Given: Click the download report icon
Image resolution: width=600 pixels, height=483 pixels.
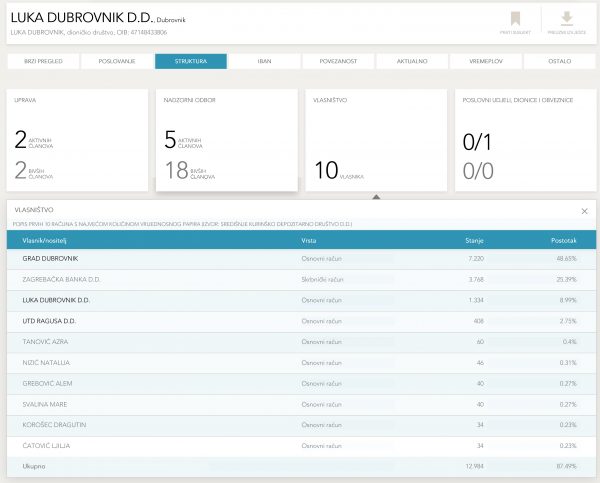Looking at the screenshot, I should pos(567,18).
